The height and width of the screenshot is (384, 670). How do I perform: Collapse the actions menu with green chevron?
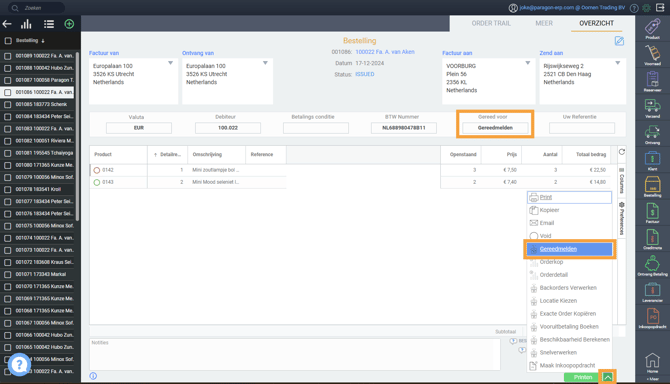coord(607,377)
